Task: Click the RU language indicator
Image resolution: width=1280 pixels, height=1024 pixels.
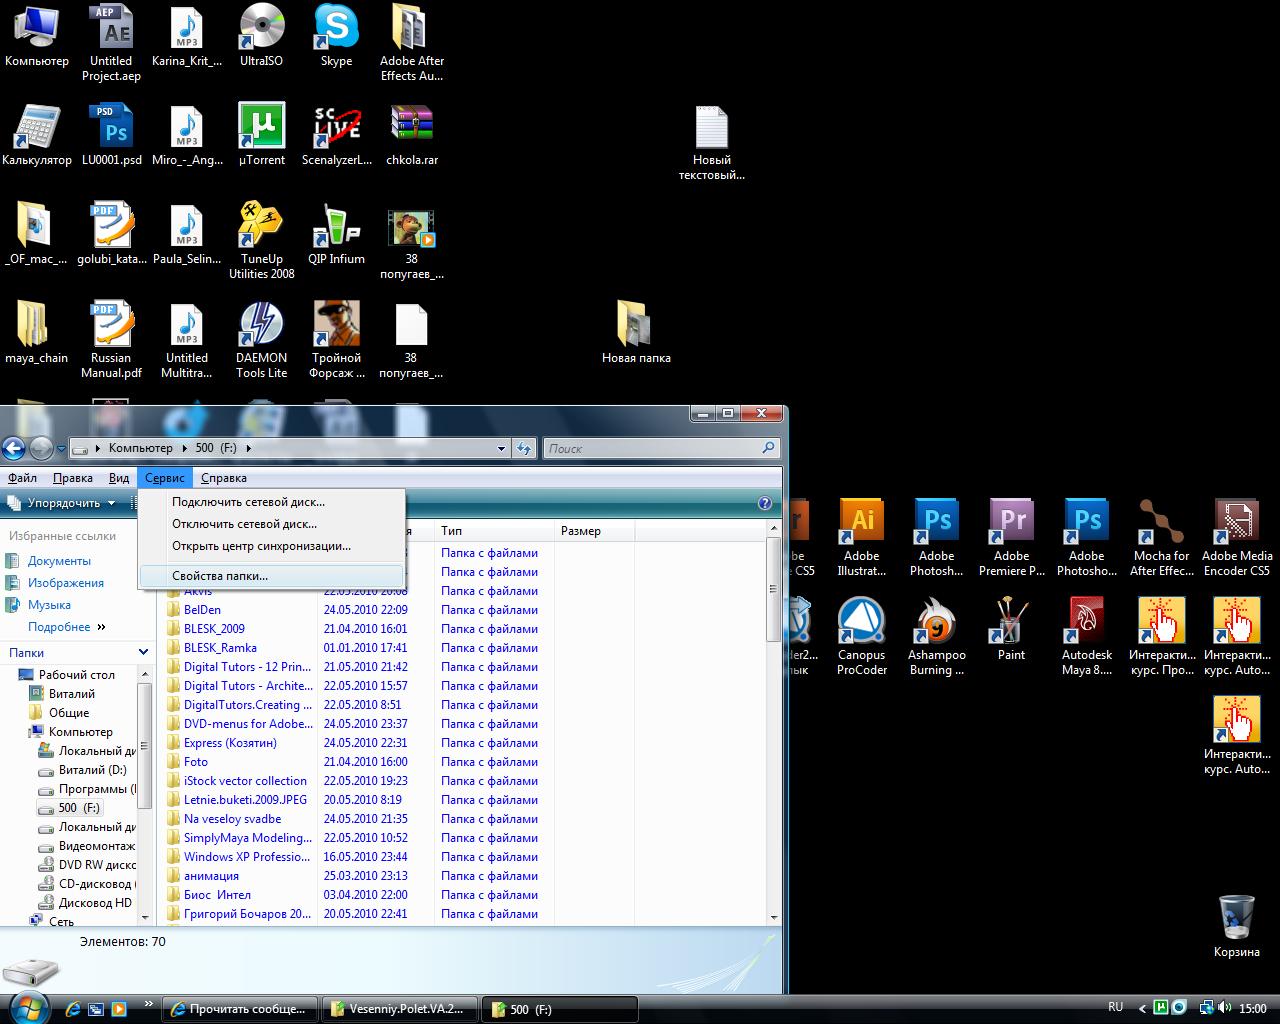Action: 1116,1007
